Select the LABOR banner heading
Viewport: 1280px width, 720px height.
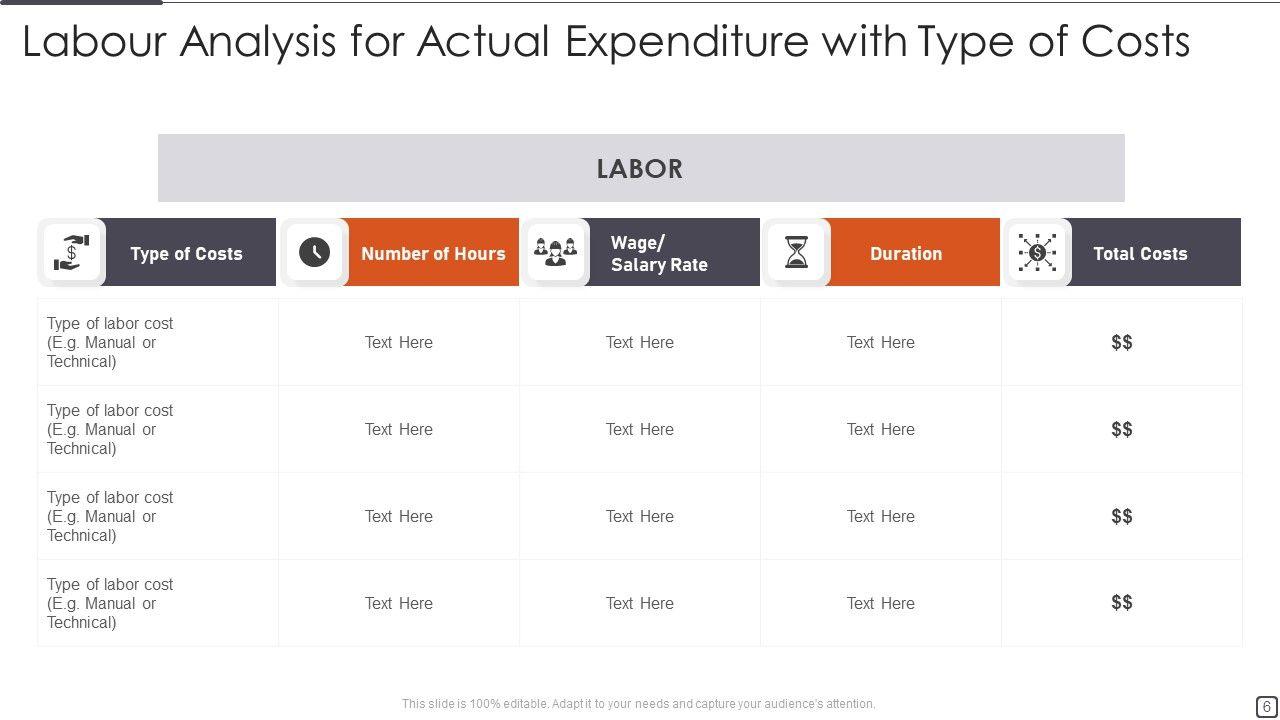click(x=640, y=169)
